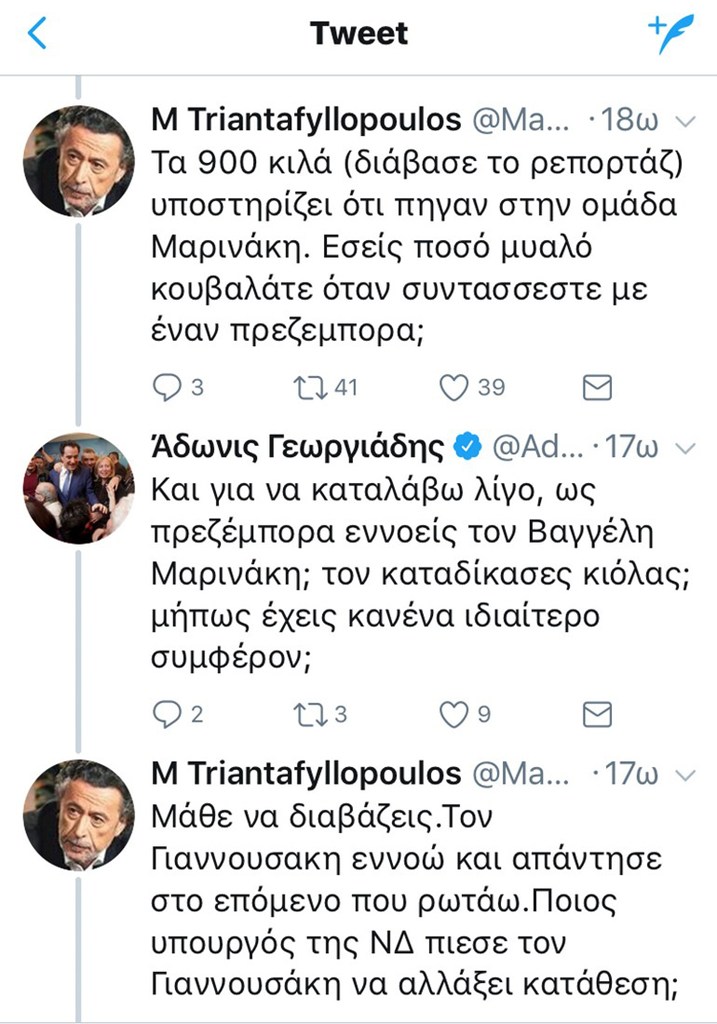
Task: Tap the Tweet title in the header
Action: click(x=359, y=34)
